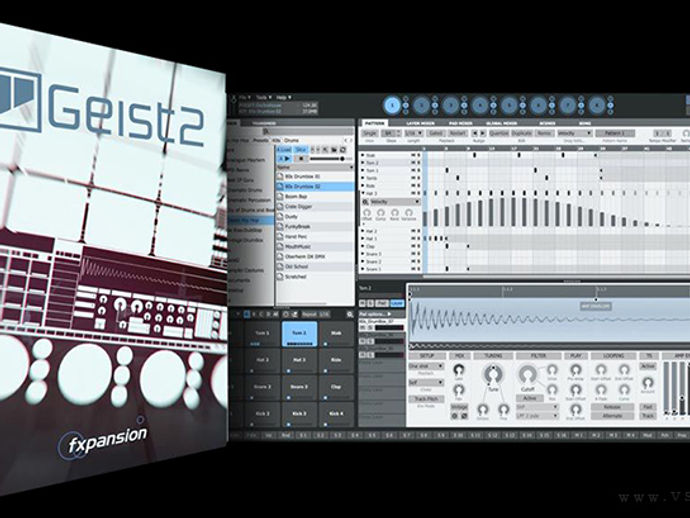Mute the Stab track
The image size is (690, 518).
point(413,155)
